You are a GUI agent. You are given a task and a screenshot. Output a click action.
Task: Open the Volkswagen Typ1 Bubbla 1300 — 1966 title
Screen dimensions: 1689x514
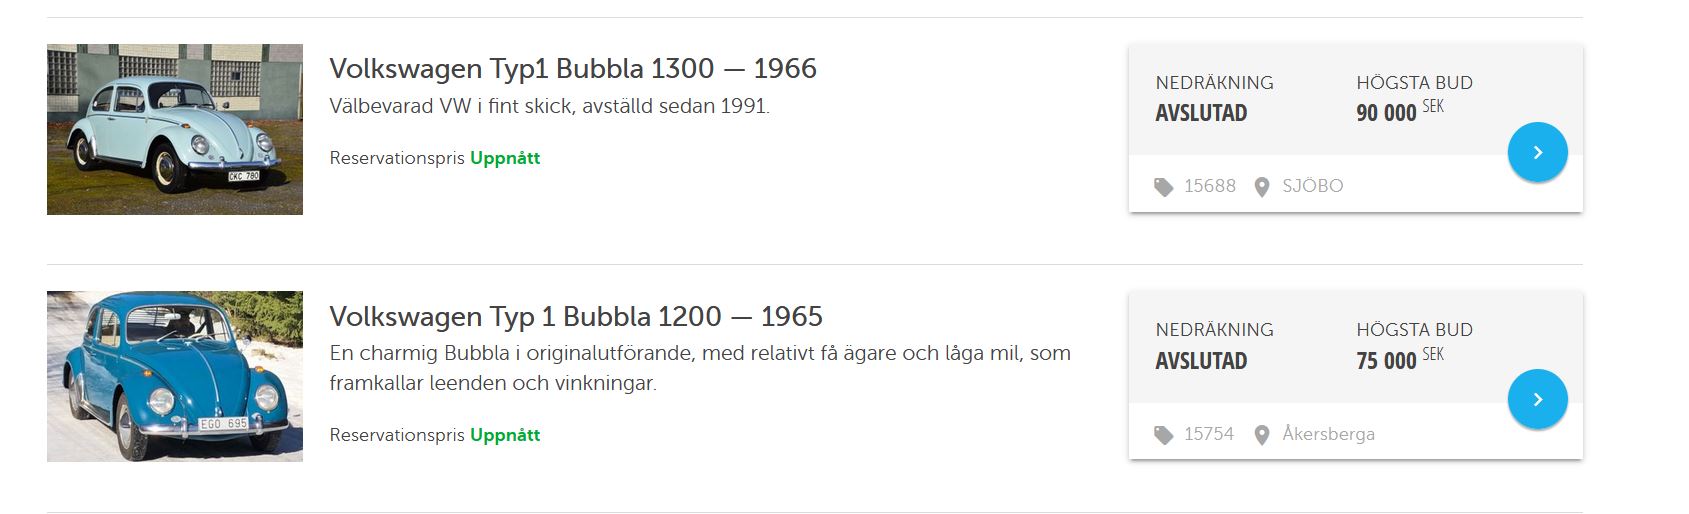click(x=573, y=69)
